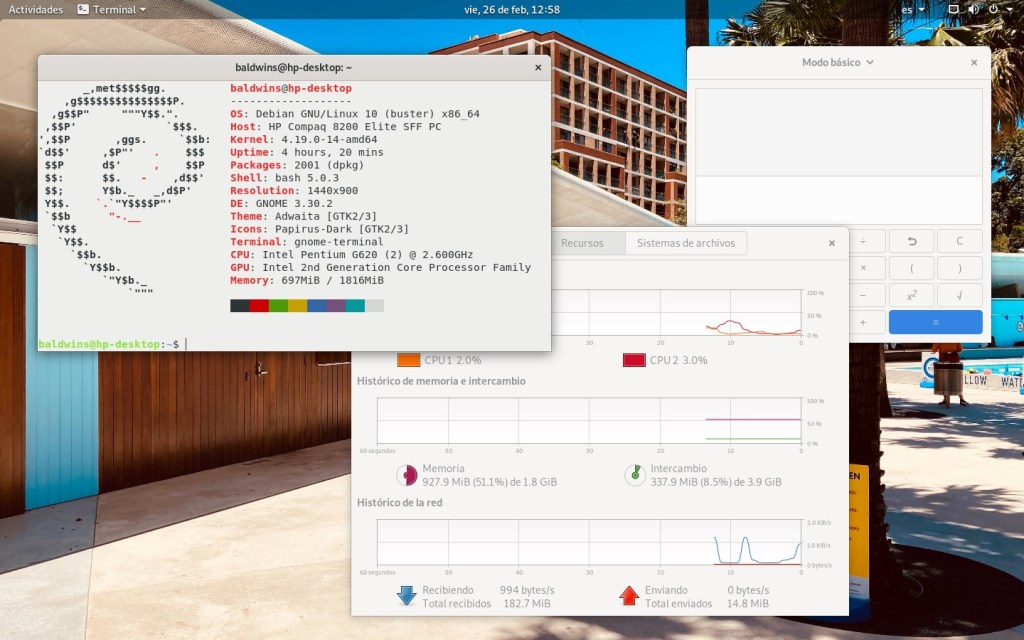The height and width of the screenshot is (640, 1024).
Task: Click the undo button in calculator
Action: coord(910,241)
